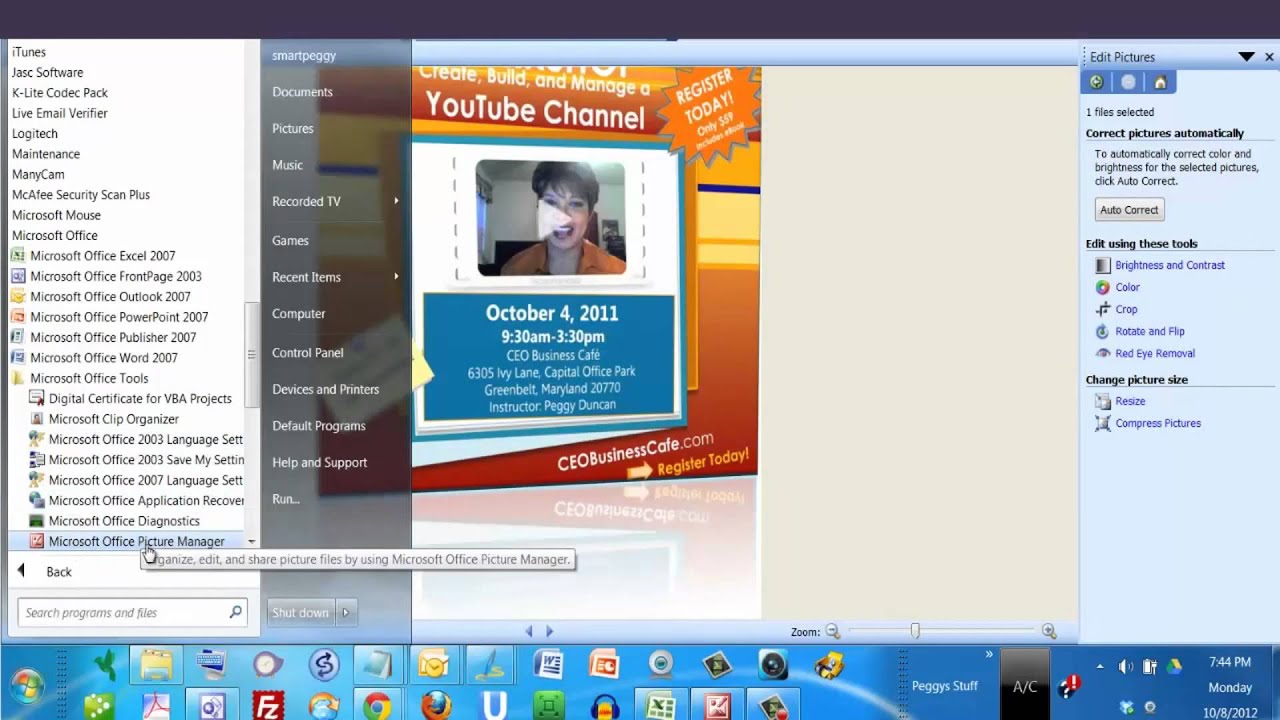1280x720 pixels.
Task: Open Microsoft Office Diagnostics
Action: (114, 521)
